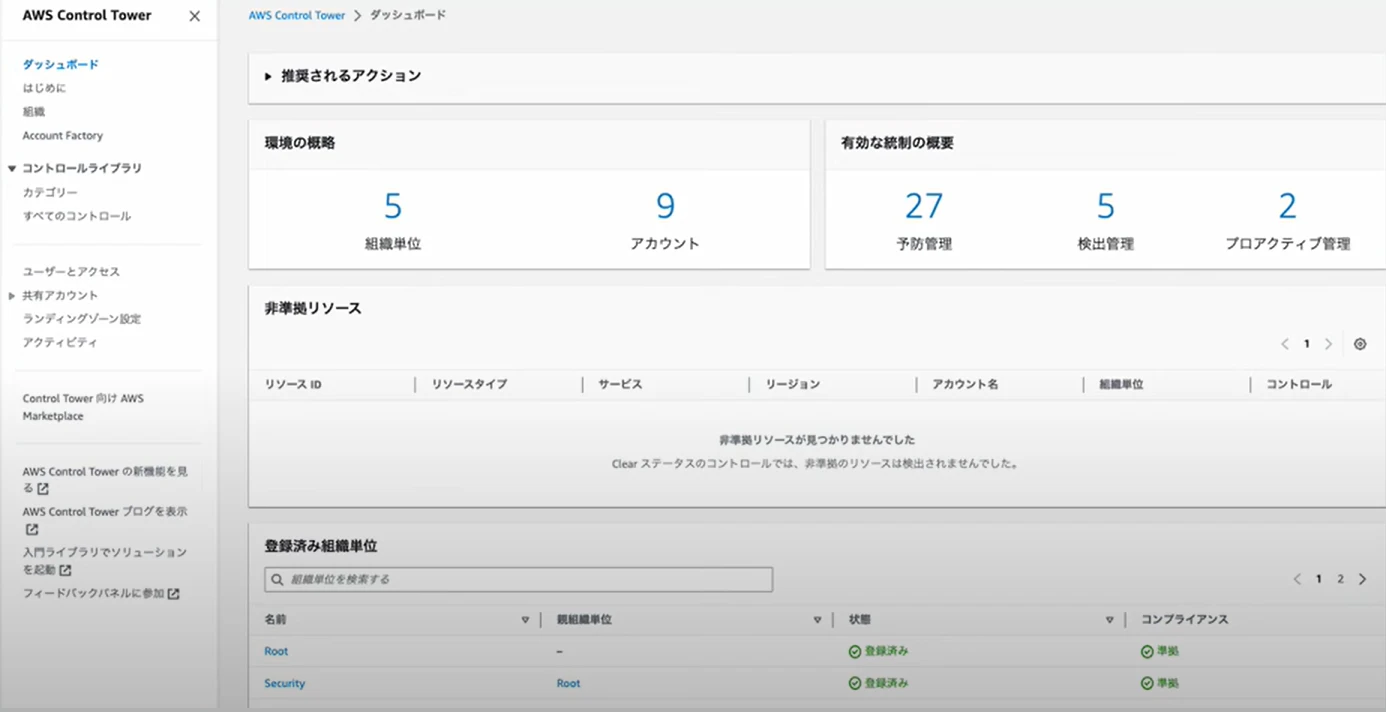Screen dimensions: 1386x712
Task: Close the AWS Control Tower side navigation
Action: (x=194, y=16)
